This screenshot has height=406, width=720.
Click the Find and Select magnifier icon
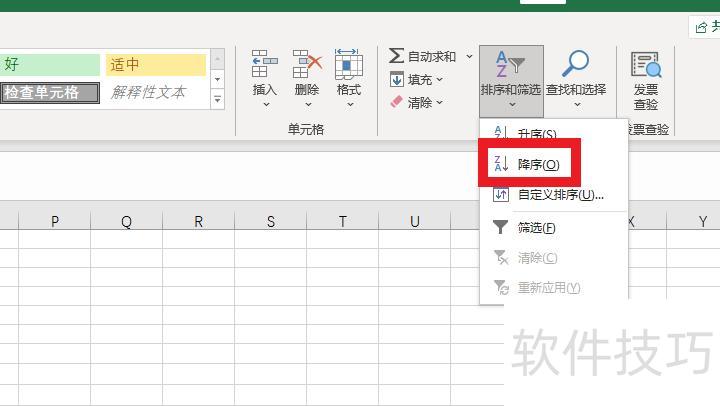[575, 63]
